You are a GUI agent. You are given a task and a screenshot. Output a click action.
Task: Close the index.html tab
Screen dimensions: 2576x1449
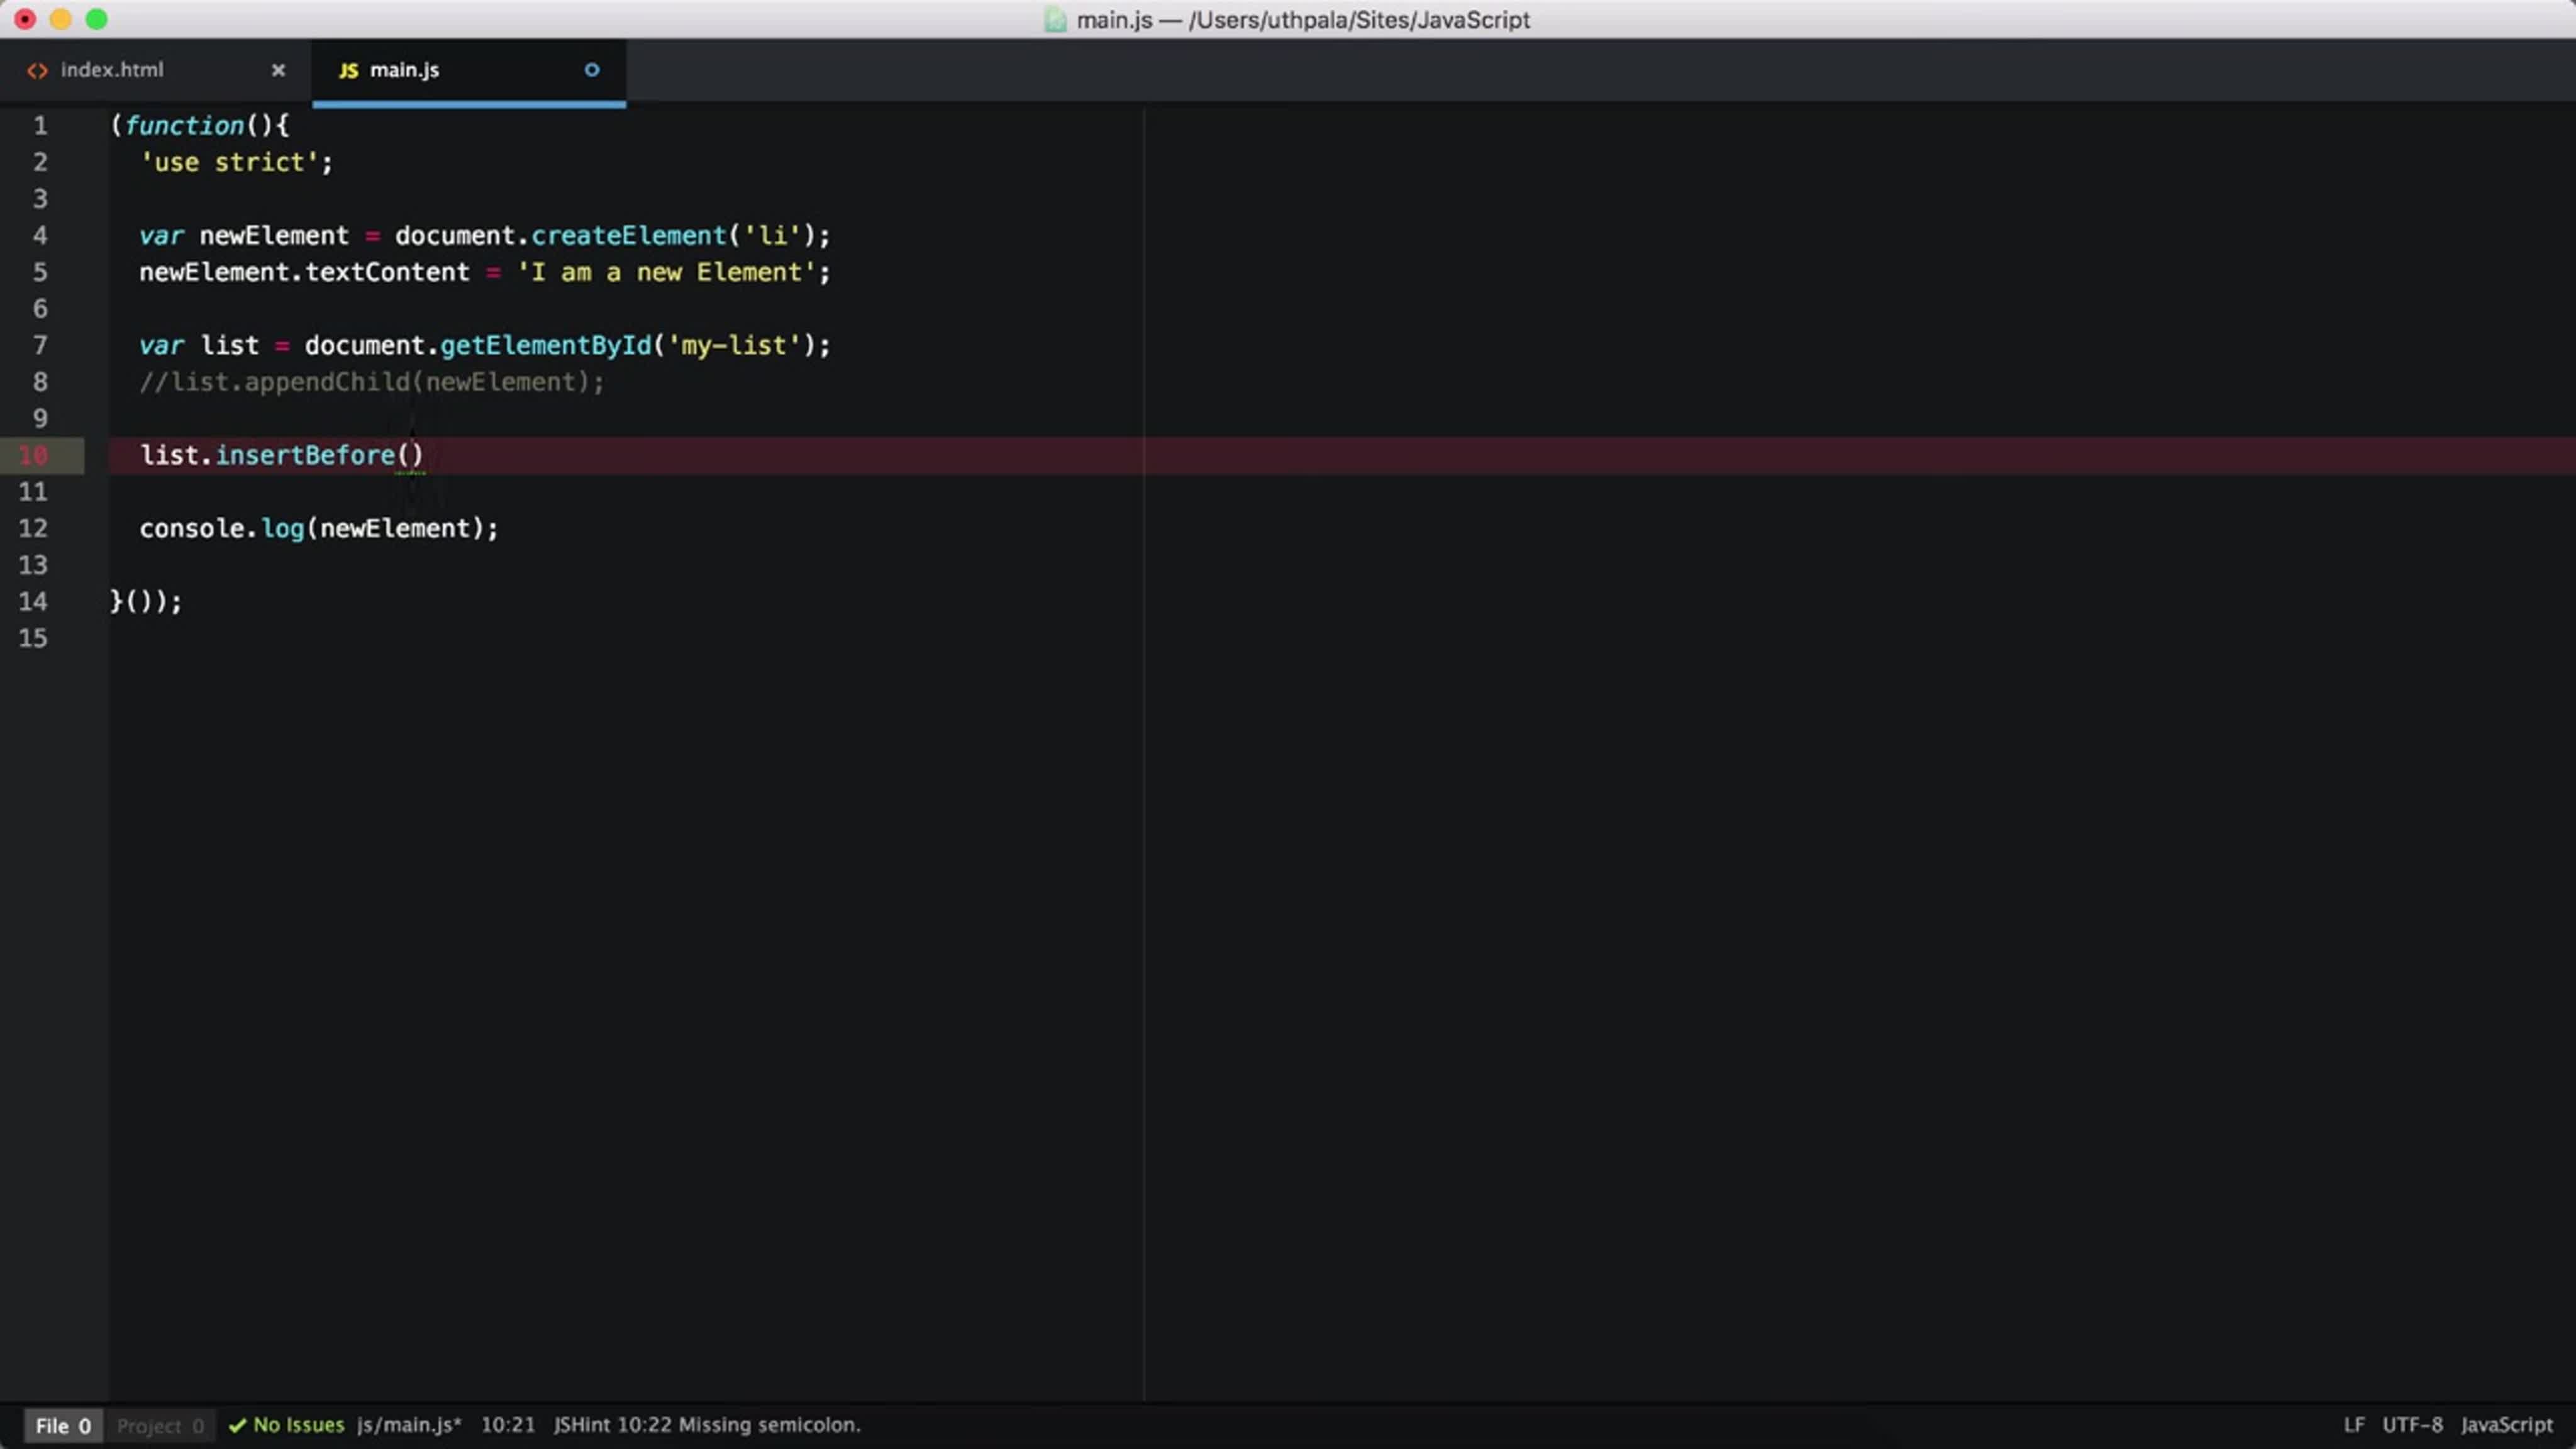(278, 70)
